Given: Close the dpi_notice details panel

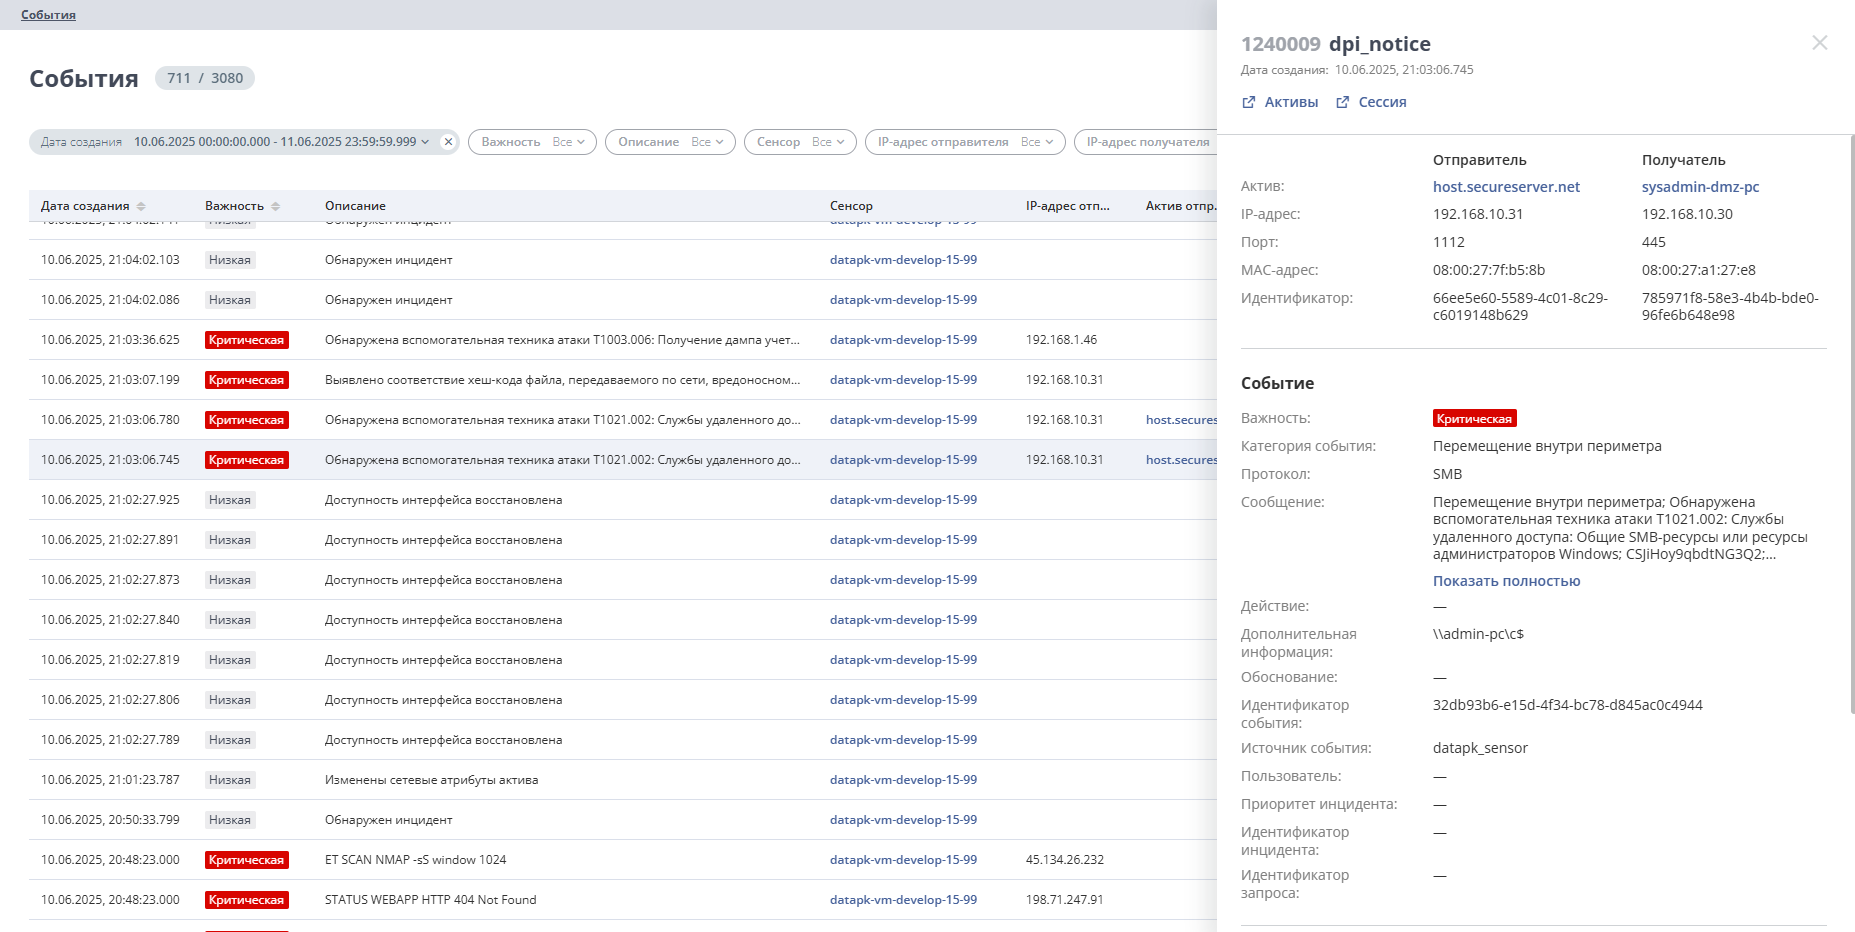Looking at the screenshot, I should coord(1819,43).
